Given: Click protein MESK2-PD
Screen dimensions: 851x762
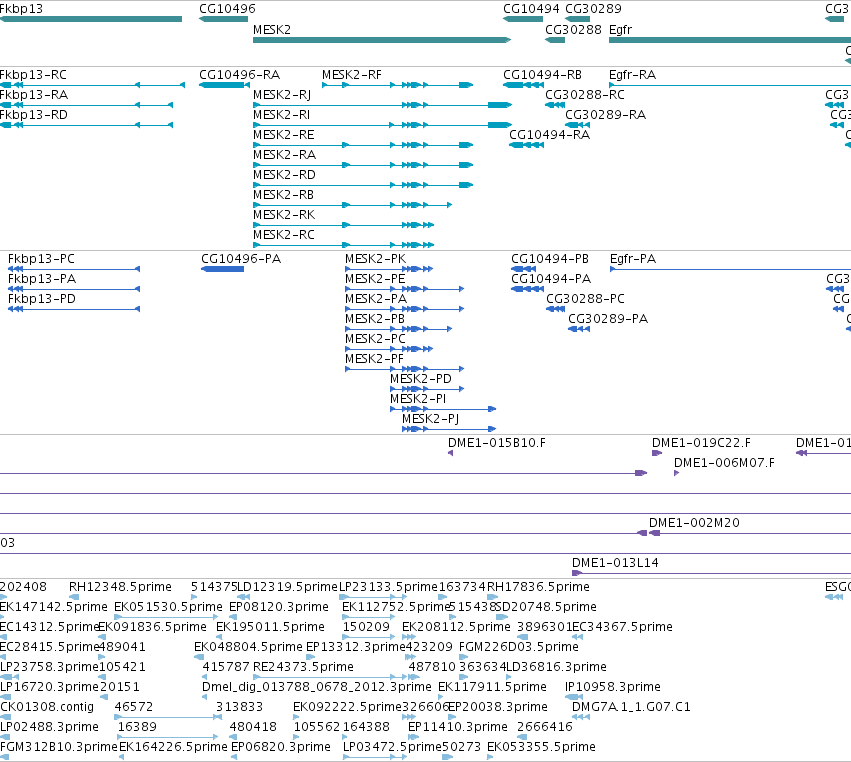Looking at the screenshot, I should [421, 379].
